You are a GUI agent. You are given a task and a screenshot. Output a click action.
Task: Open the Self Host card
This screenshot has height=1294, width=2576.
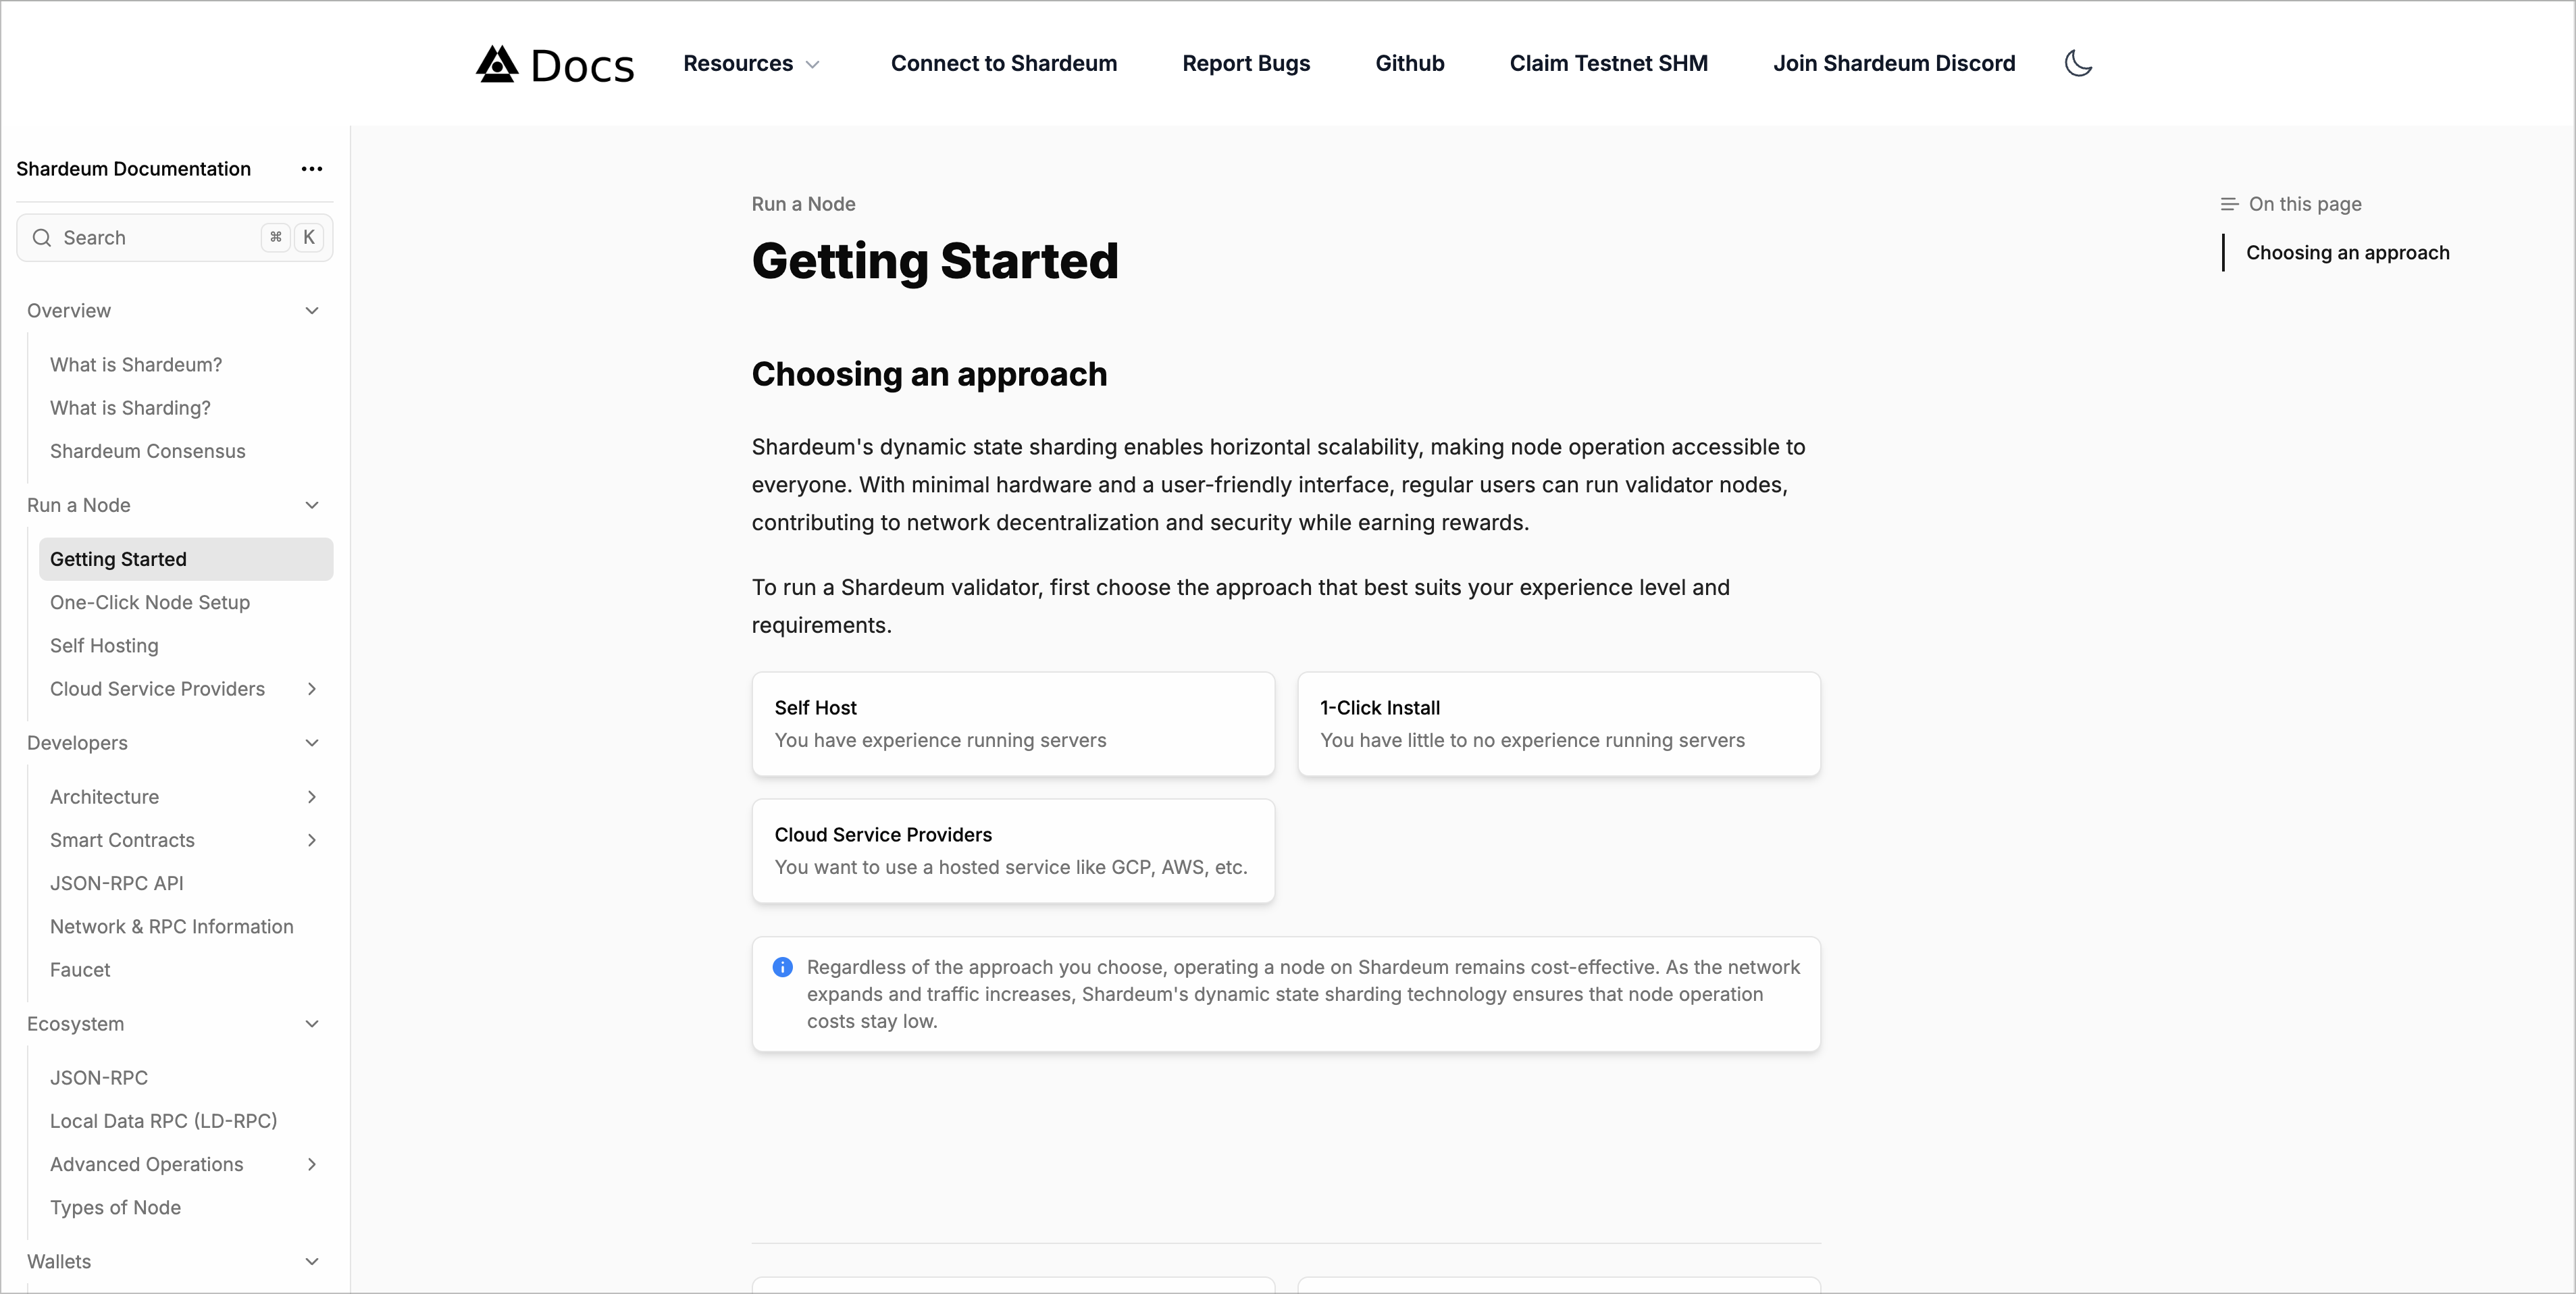tap(1013, 724)
